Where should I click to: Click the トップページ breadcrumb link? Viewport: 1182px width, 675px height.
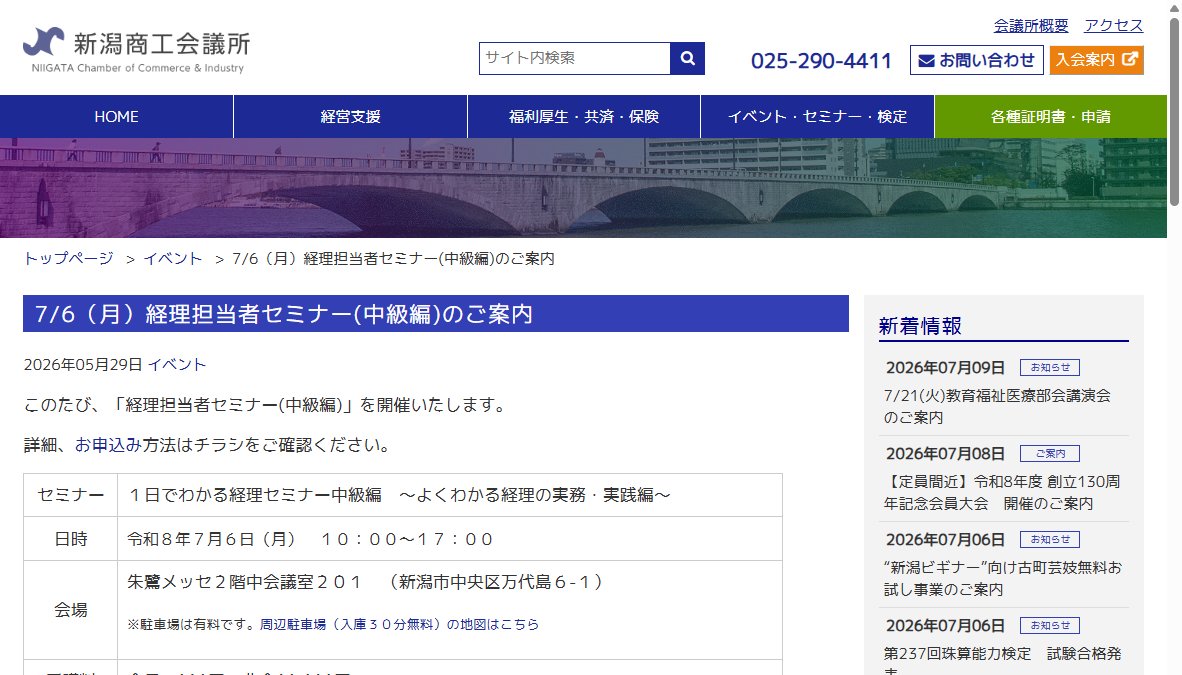tap(69, 259)
